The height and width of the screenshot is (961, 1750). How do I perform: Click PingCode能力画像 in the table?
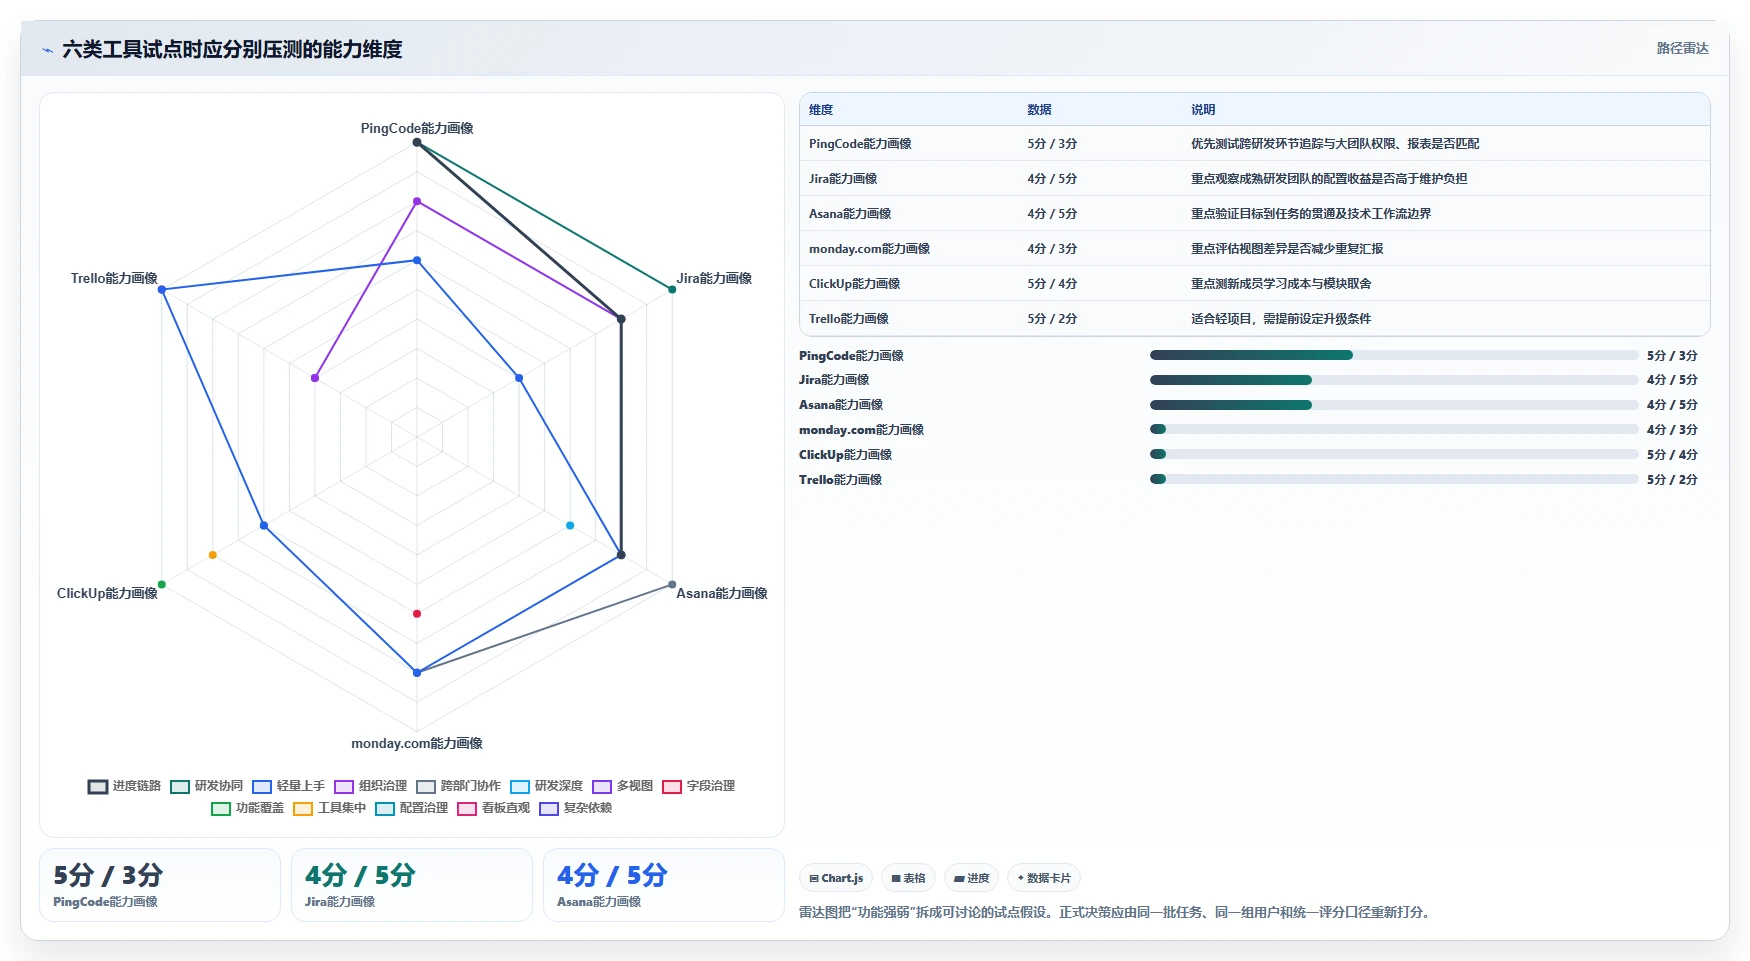(x=860, y=144)
